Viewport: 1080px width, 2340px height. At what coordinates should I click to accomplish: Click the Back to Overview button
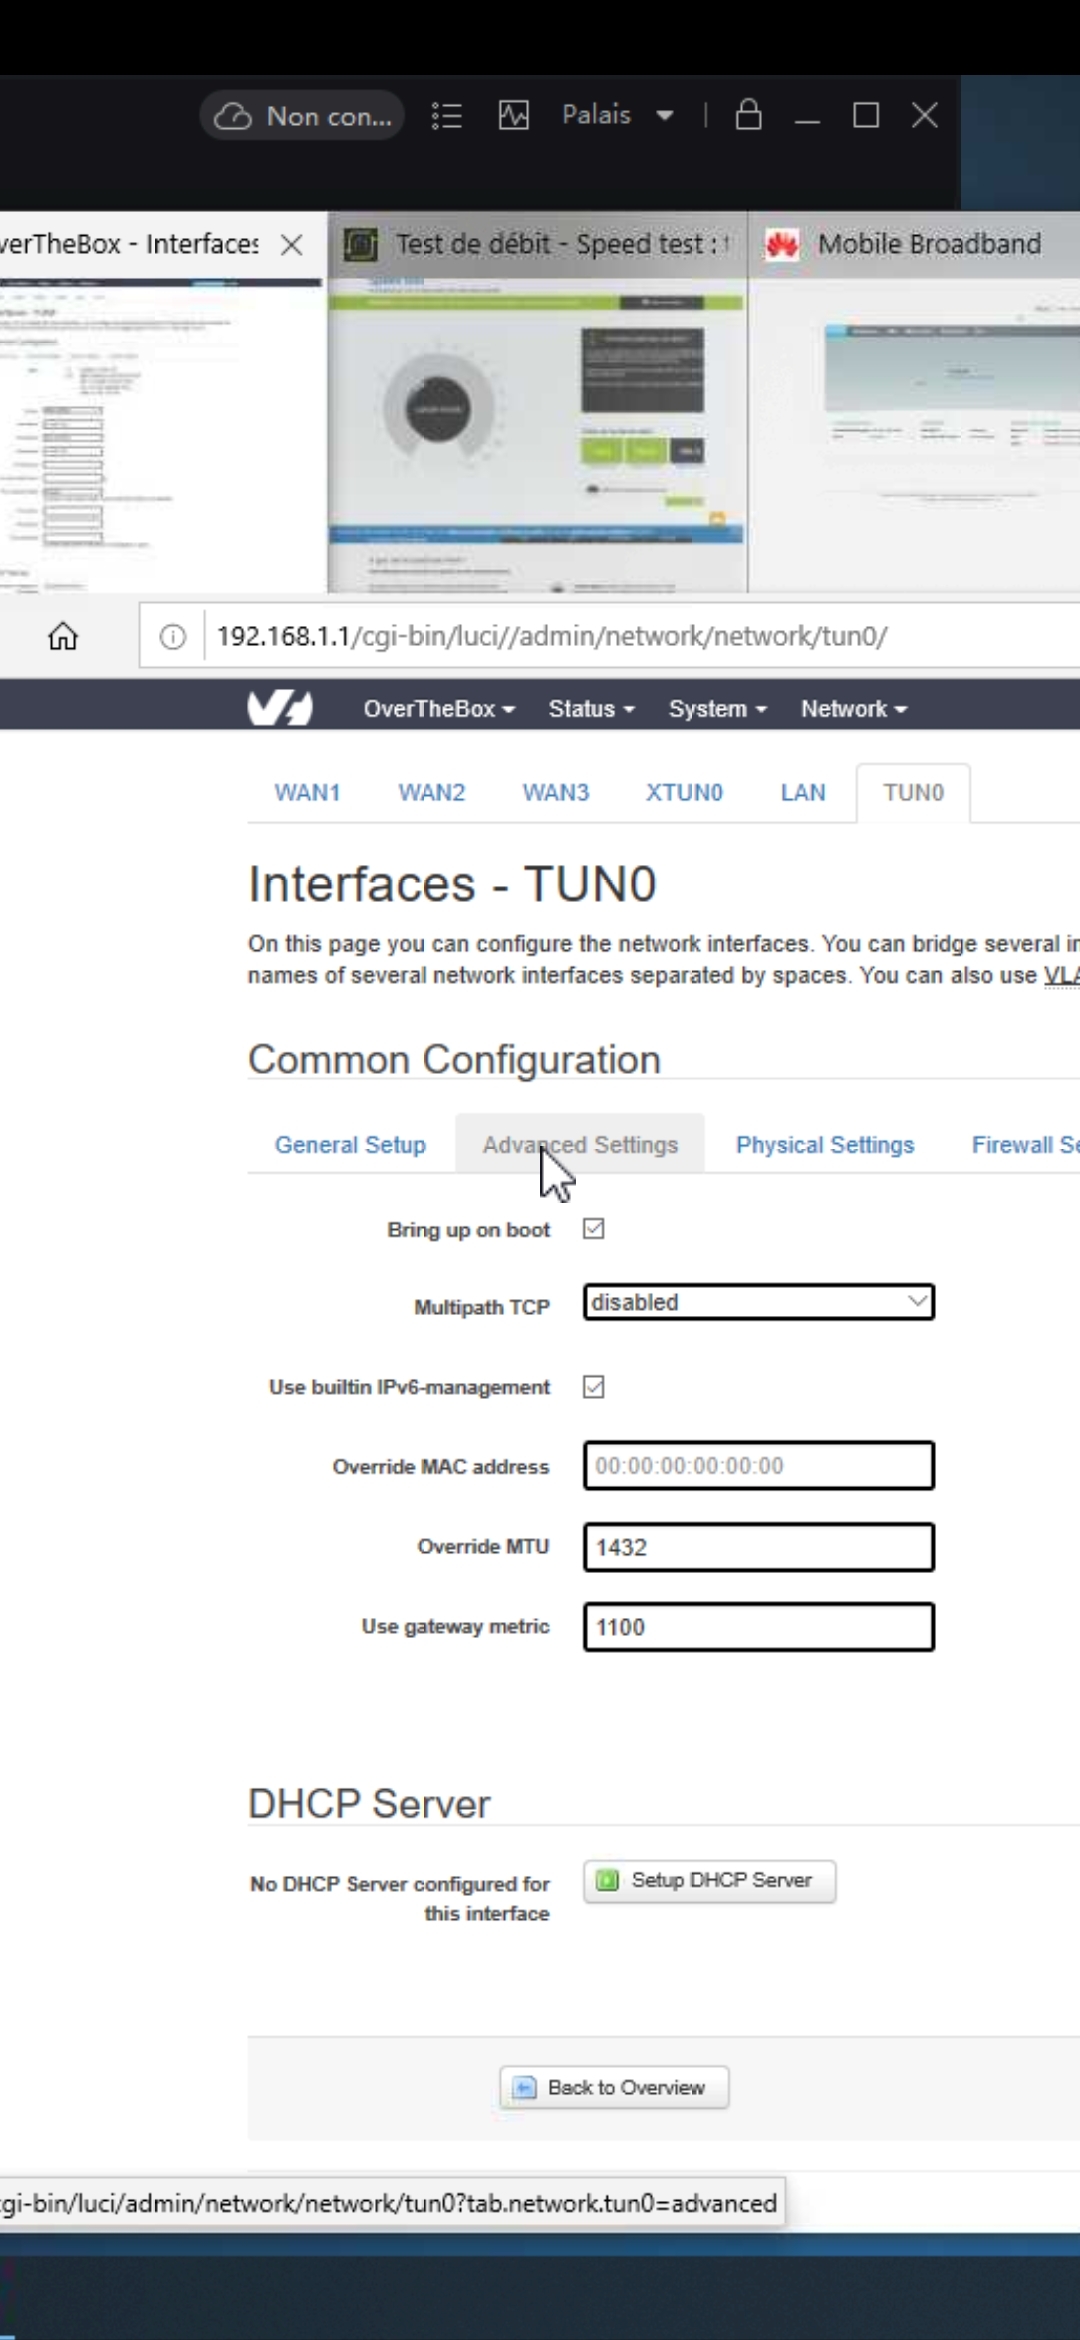pyautogui.click(x=614, y=2088)
